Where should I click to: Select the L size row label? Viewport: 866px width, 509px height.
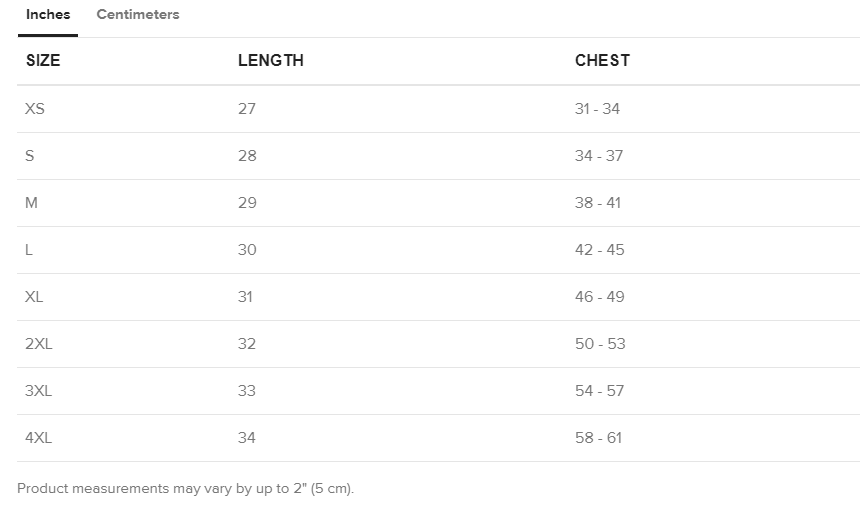(x=29, y=250)
